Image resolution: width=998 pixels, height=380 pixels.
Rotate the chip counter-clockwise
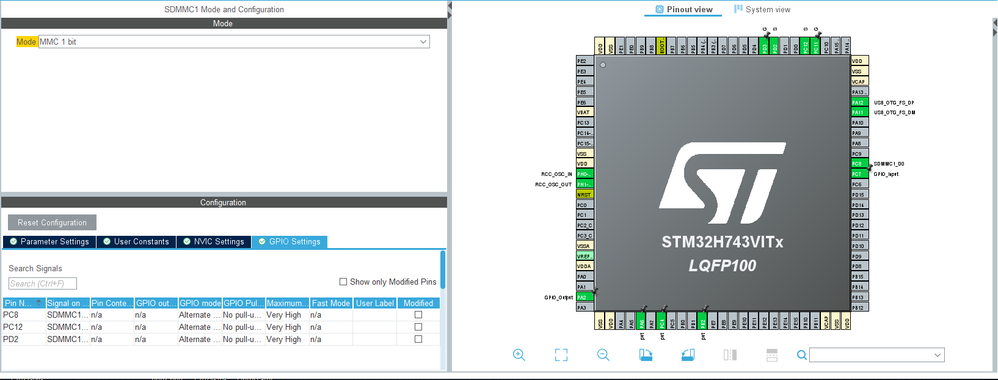[x=688, y=355]
